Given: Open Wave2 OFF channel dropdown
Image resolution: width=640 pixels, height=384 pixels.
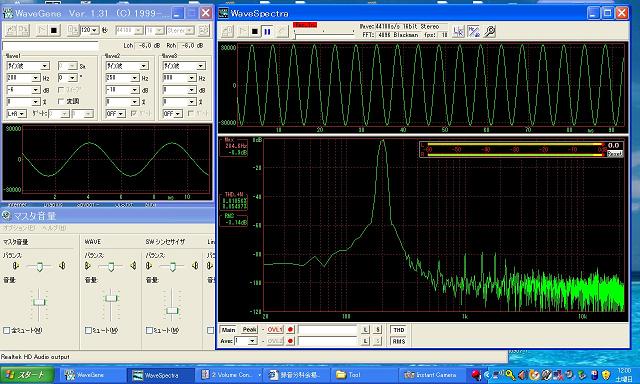Looking at the screenshot, I should (x=121, y=113).
